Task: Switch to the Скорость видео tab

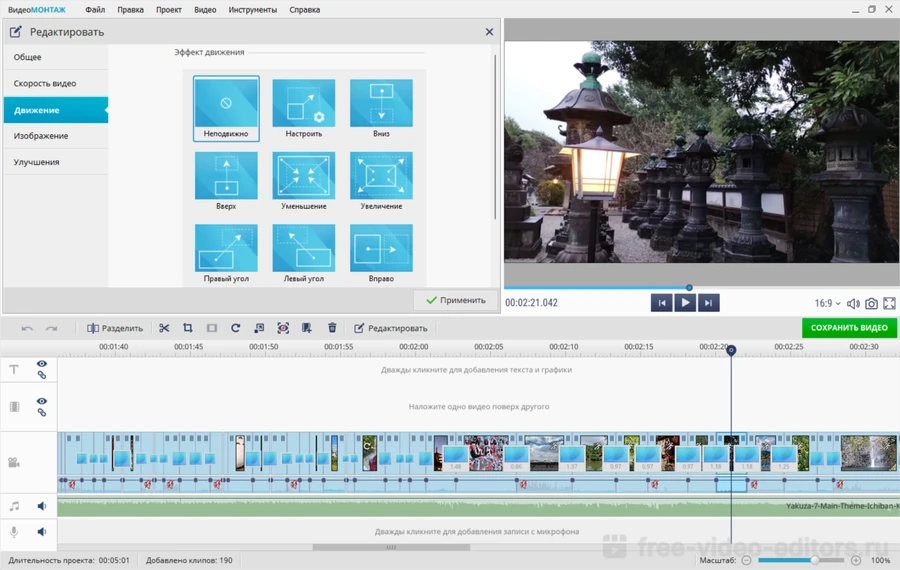Action: click(45, 84)
